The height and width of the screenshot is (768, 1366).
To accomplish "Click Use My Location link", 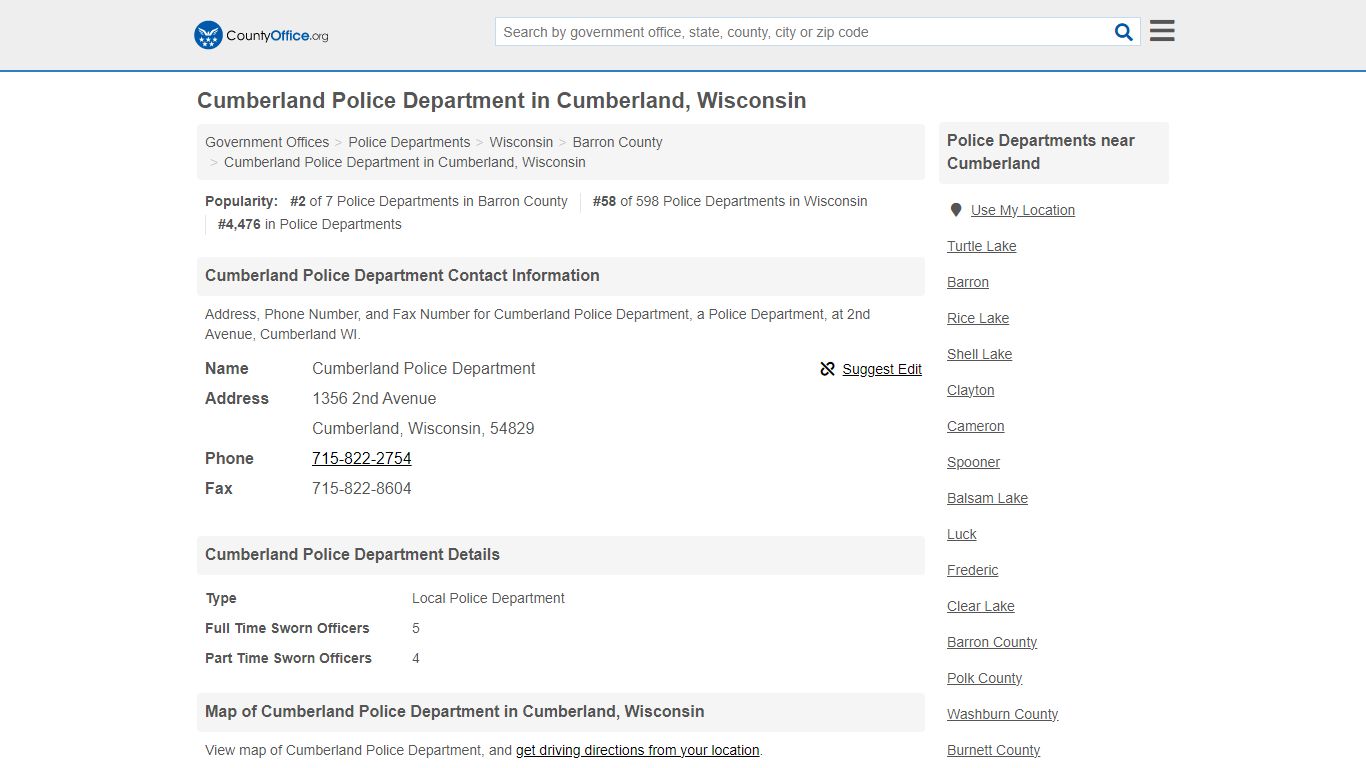I will pyautogui.click(x=1023, y=210).
